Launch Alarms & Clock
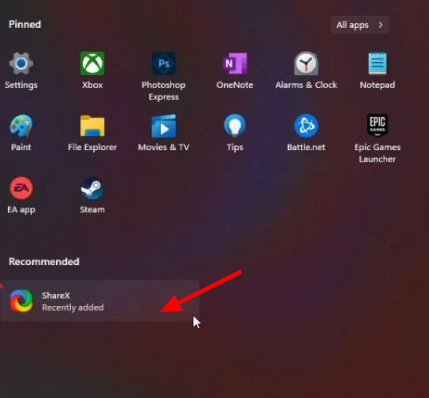Viewport: 429px width, 398px height. 306,70
